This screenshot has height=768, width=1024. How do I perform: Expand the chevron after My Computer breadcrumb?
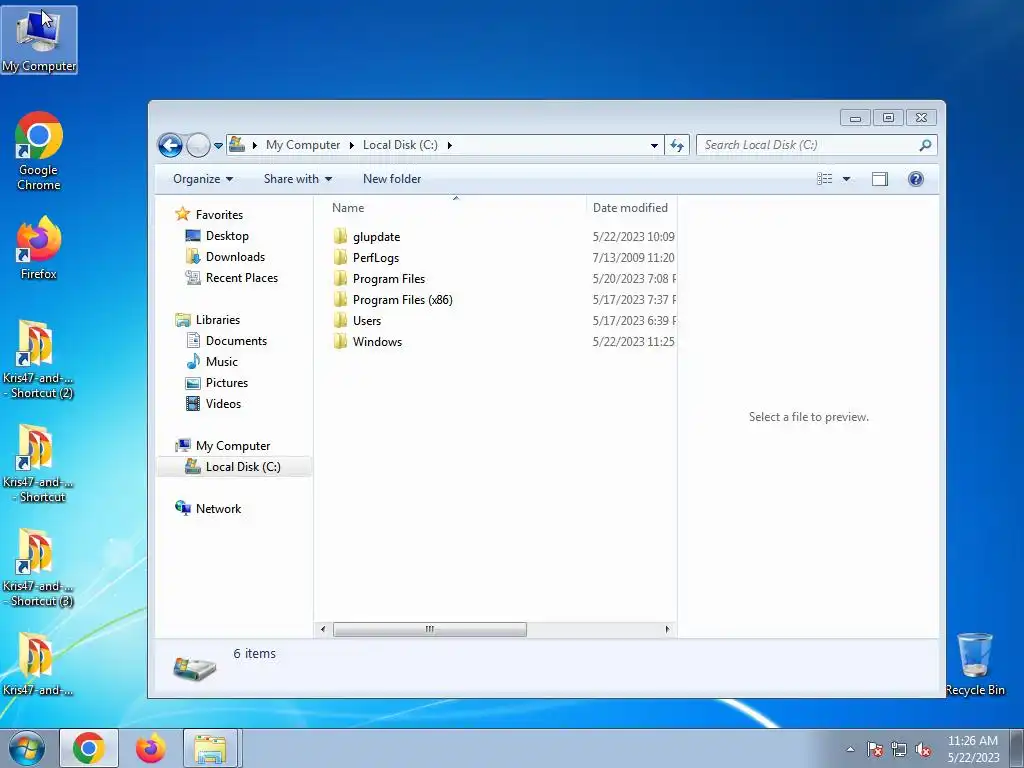point(351,145)
